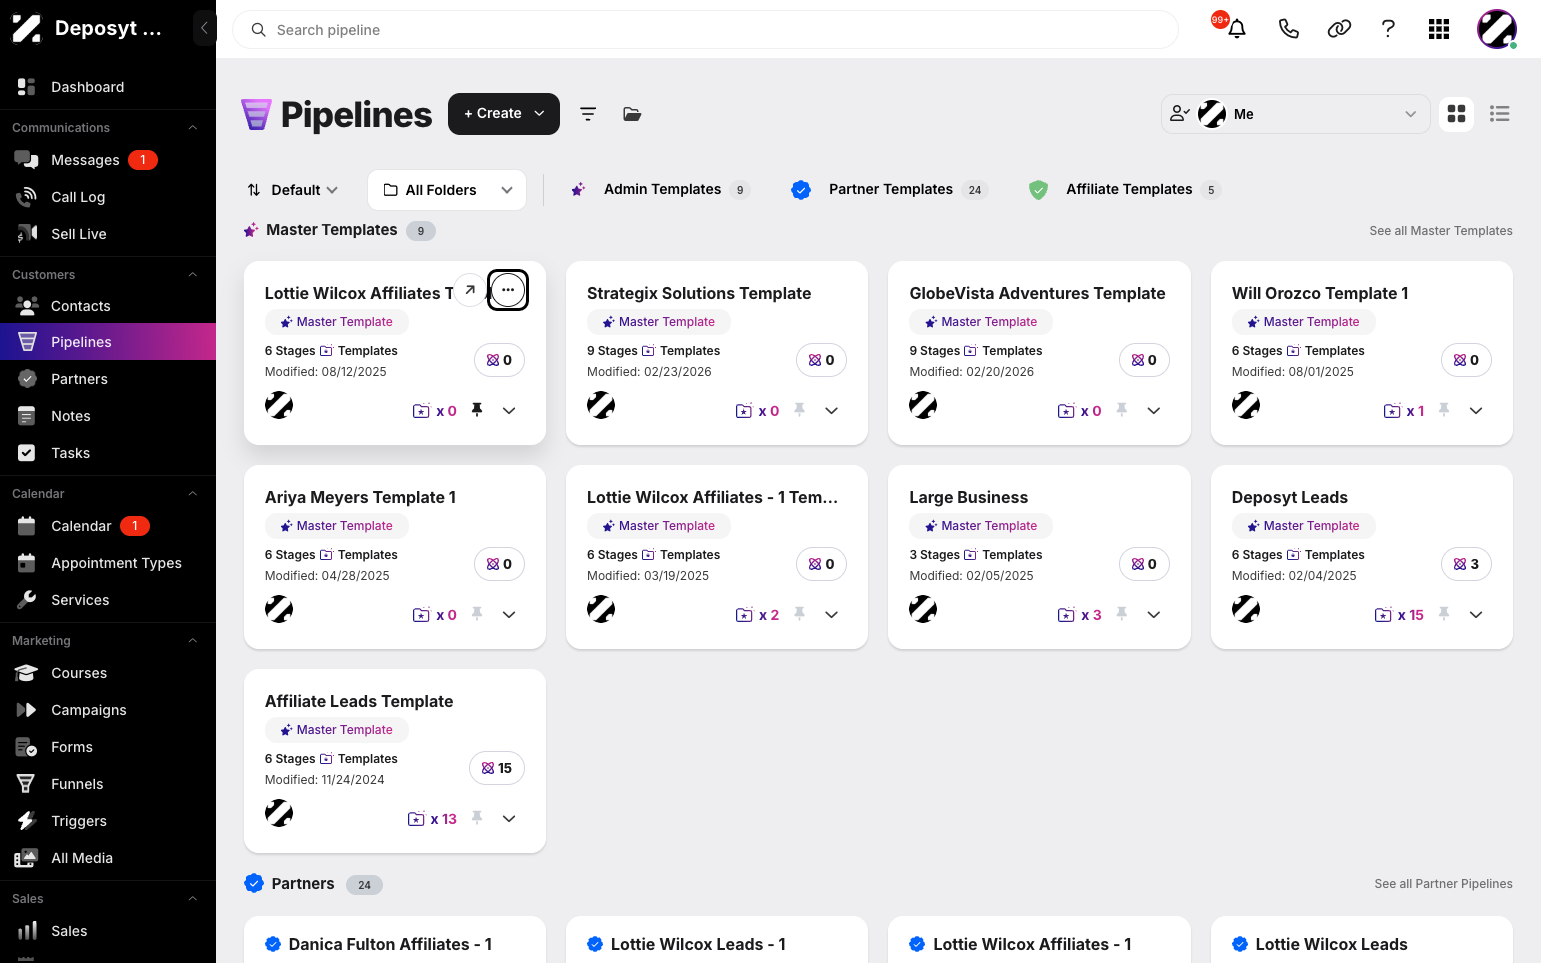This screenshot has height=963, width=1541.
Task: Click the Strategix Solutions card owner avatar
Action: (x=601, y=405)
